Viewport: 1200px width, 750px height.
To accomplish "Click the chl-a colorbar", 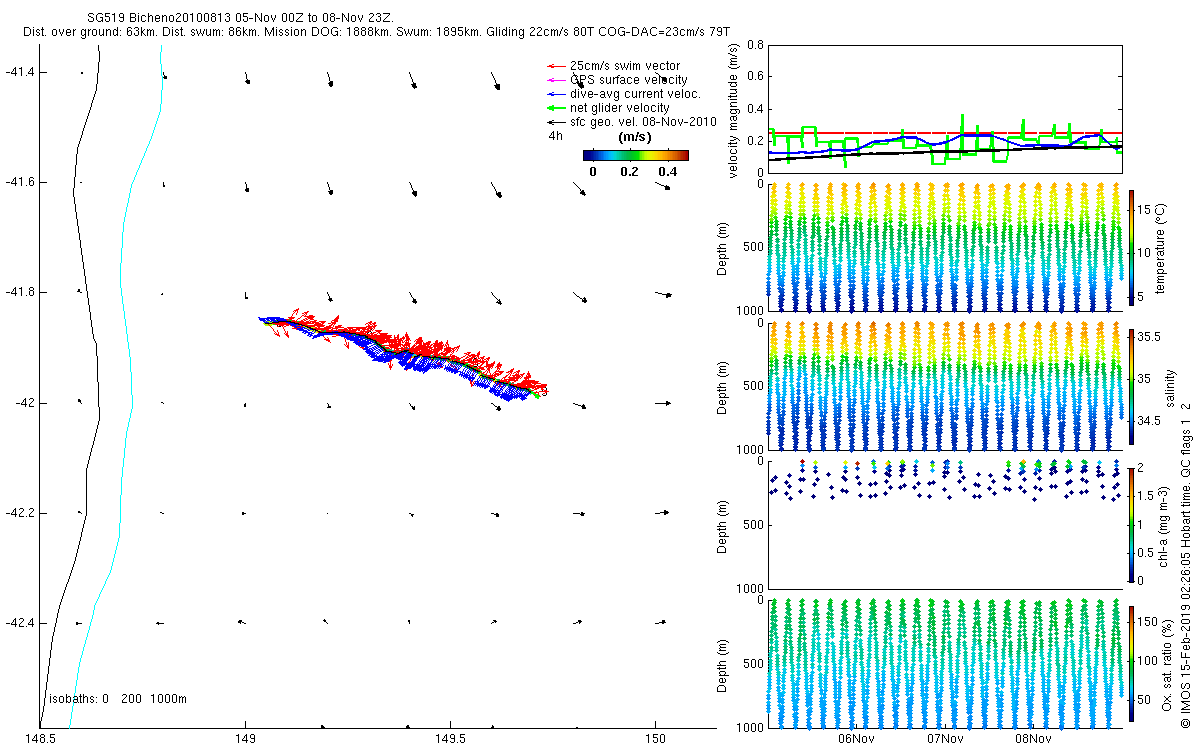I will tap(1132, 524).
